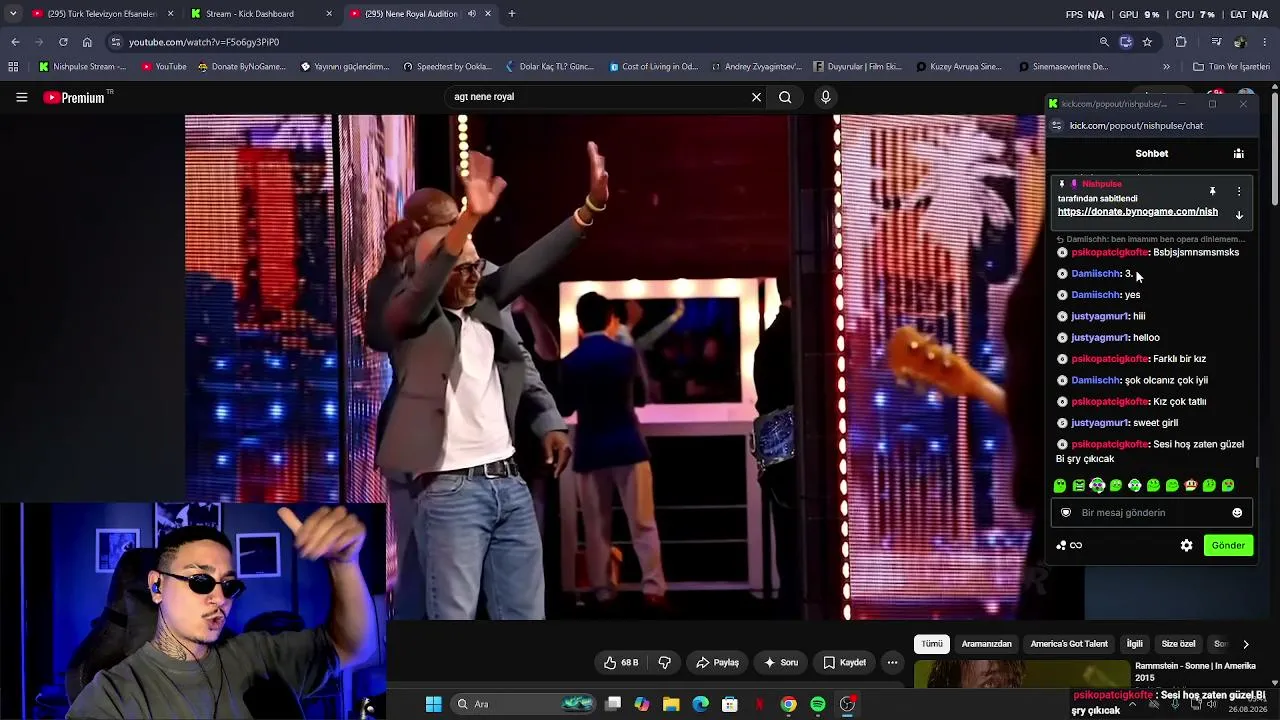Select the Tümü filter chip
This screenshot has height=720, width=1280.
click(932, 644)
